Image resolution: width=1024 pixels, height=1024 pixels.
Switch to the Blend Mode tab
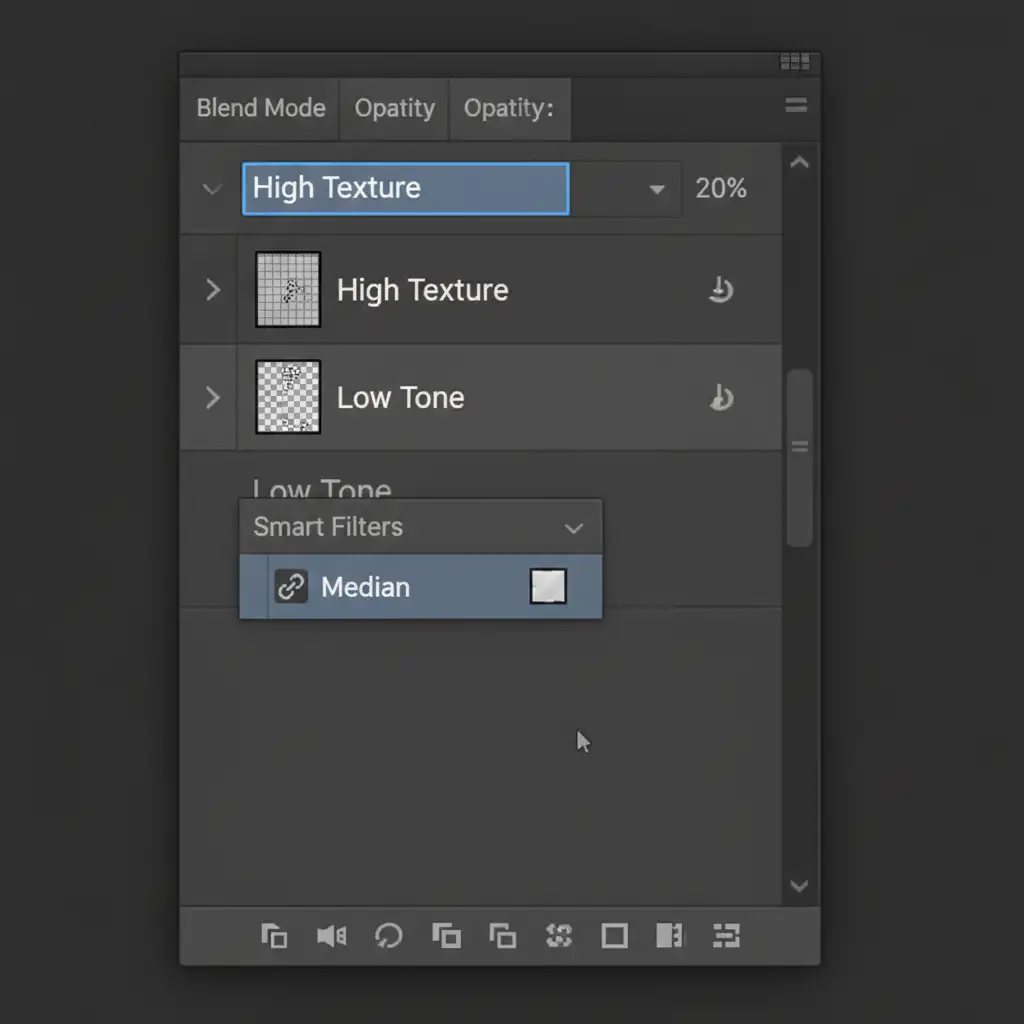click(x=261, y=108)
